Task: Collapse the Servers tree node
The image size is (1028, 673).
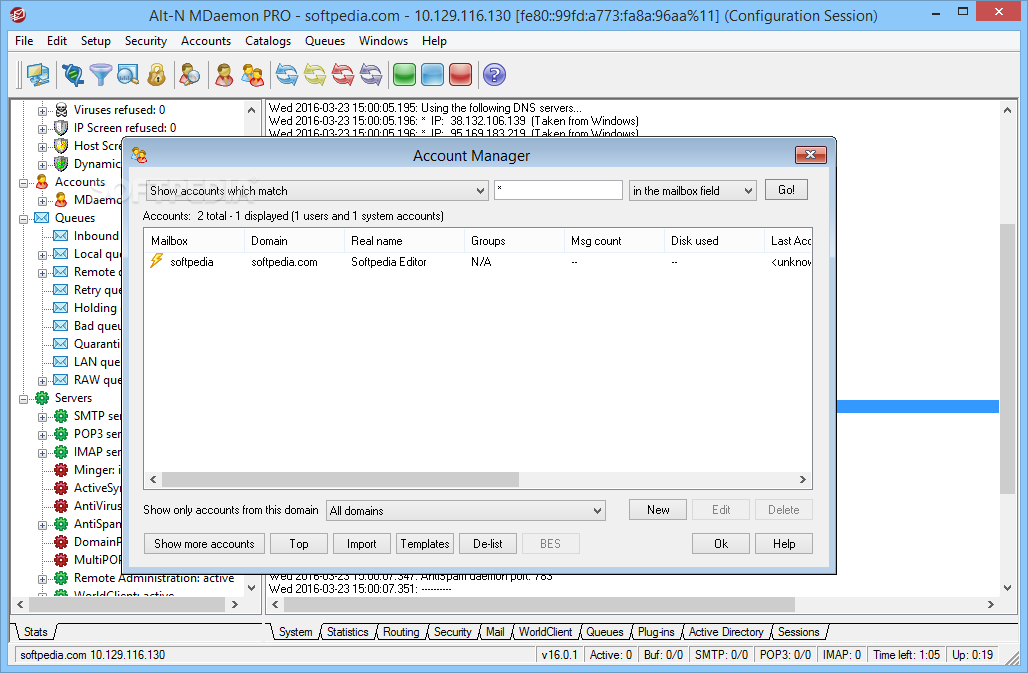Action: click(24, 399)
